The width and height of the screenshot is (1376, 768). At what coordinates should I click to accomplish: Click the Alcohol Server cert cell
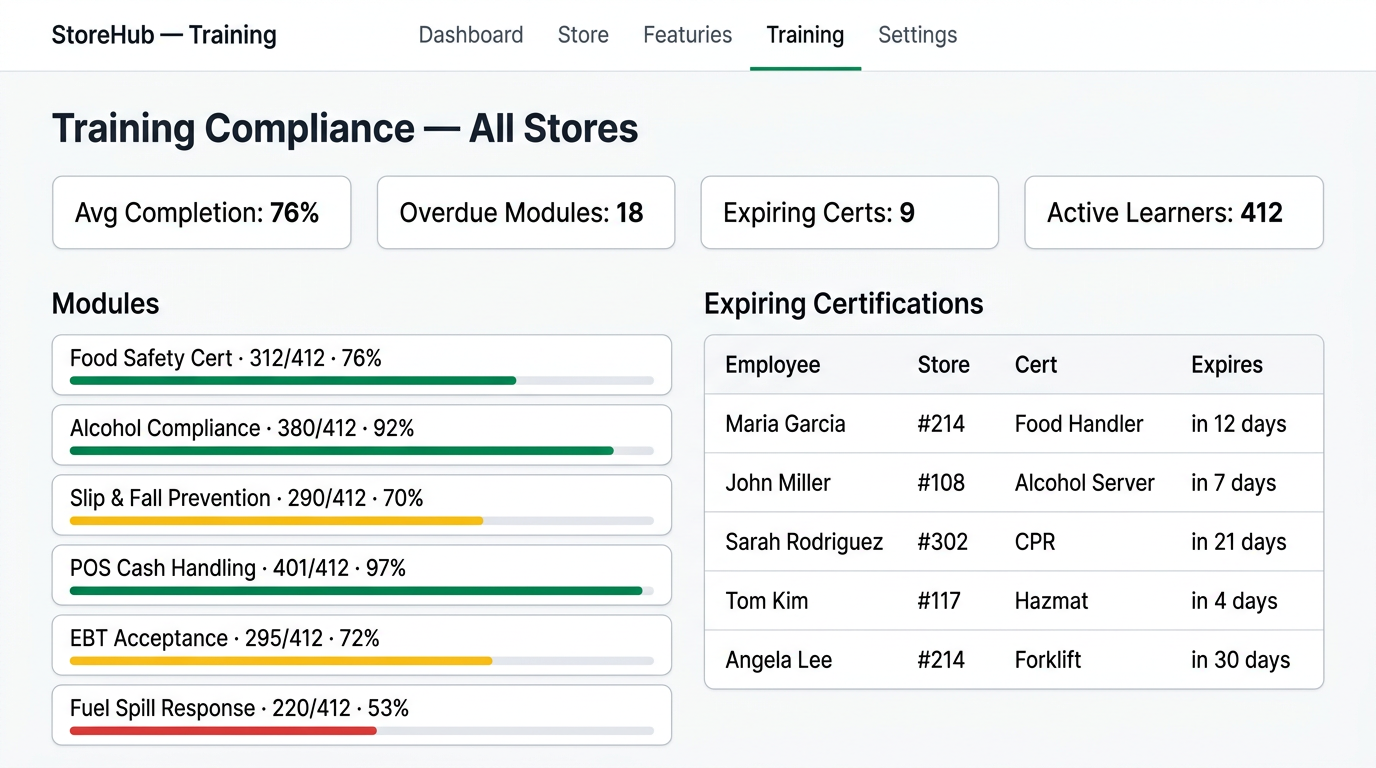coord(1085,483)
